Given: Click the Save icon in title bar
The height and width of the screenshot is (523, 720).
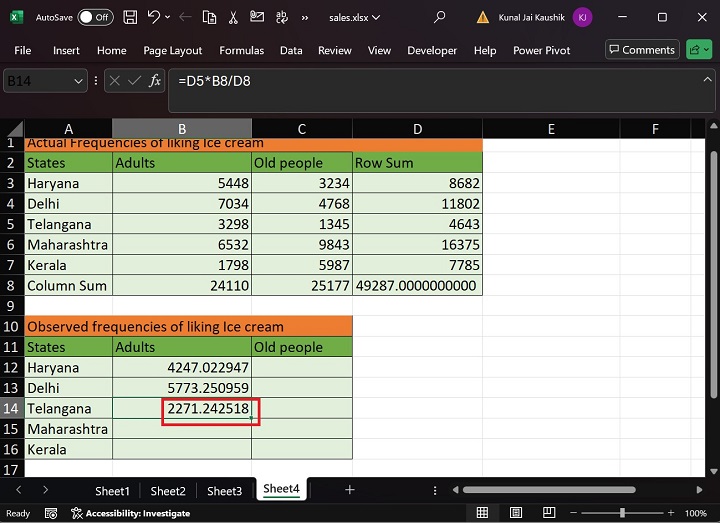Looking at the screenshot, I should point(130,17).
